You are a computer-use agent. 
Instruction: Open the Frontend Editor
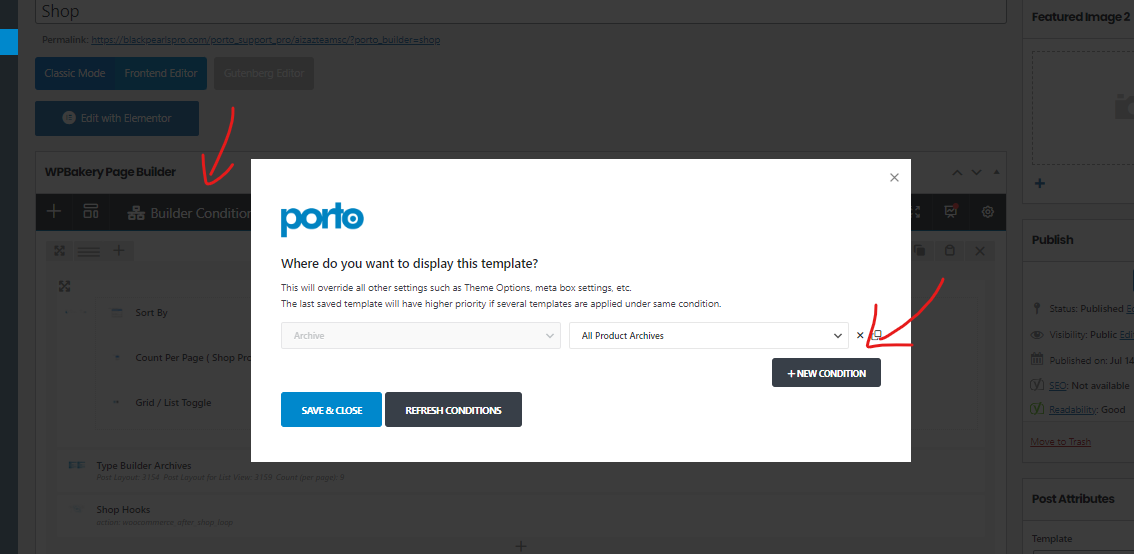point(161,73)
